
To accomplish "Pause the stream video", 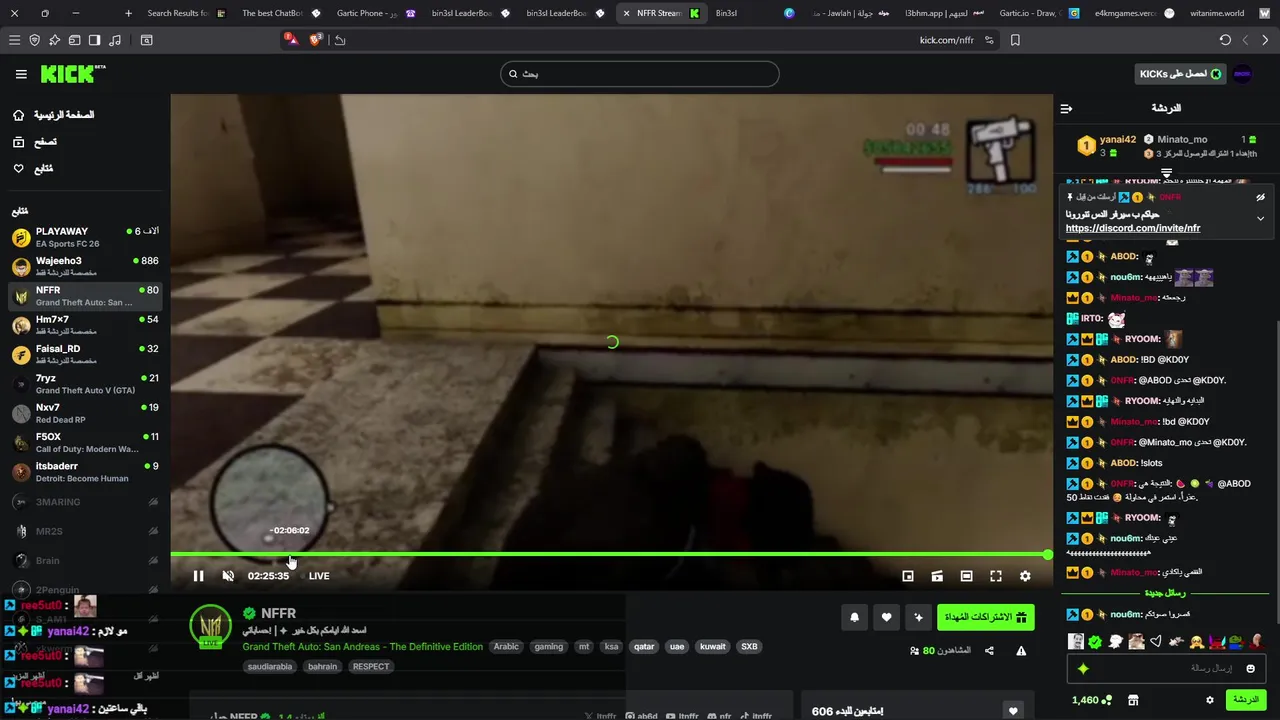I will [198, 576].
